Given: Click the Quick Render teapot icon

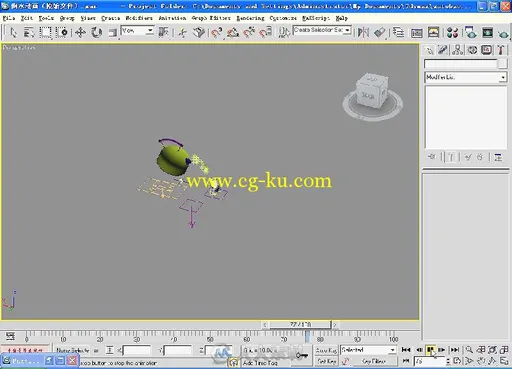Looking at the screenshot, I should pos(504,33).
